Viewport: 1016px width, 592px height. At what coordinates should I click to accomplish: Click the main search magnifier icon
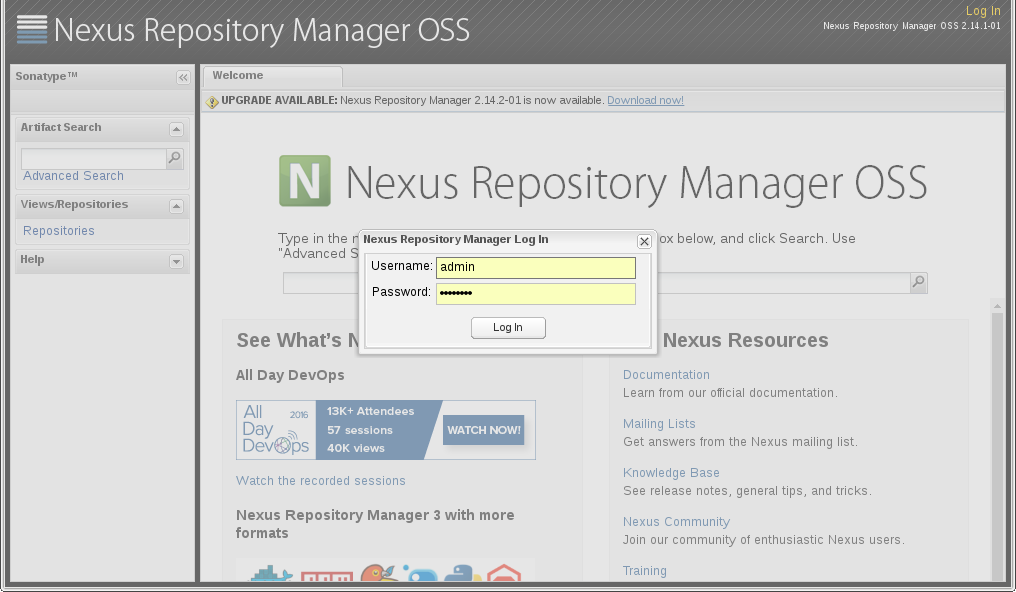(x=918, y=283)
